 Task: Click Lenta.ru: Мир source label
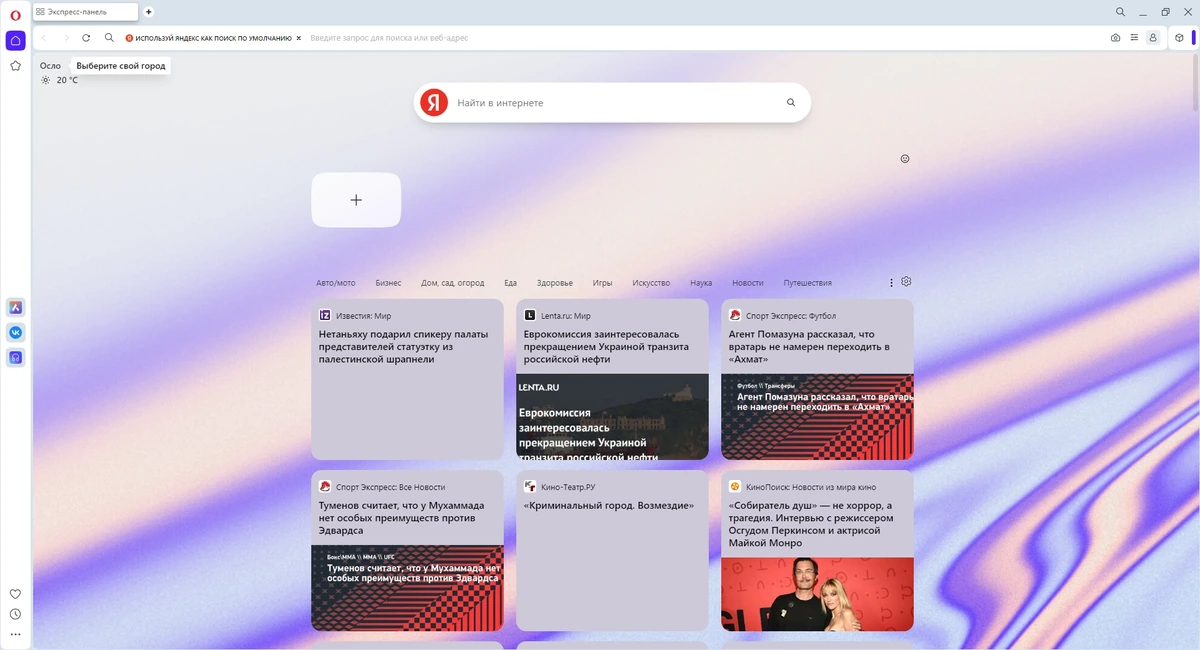coord(565,315)
